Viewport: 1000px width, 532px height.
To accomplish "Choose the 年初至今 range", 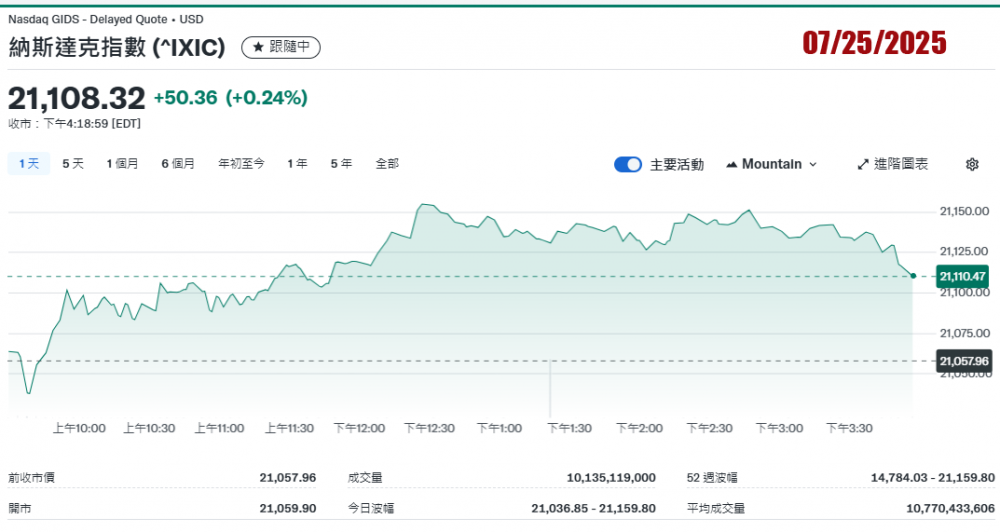I will [x=241, y=163].
